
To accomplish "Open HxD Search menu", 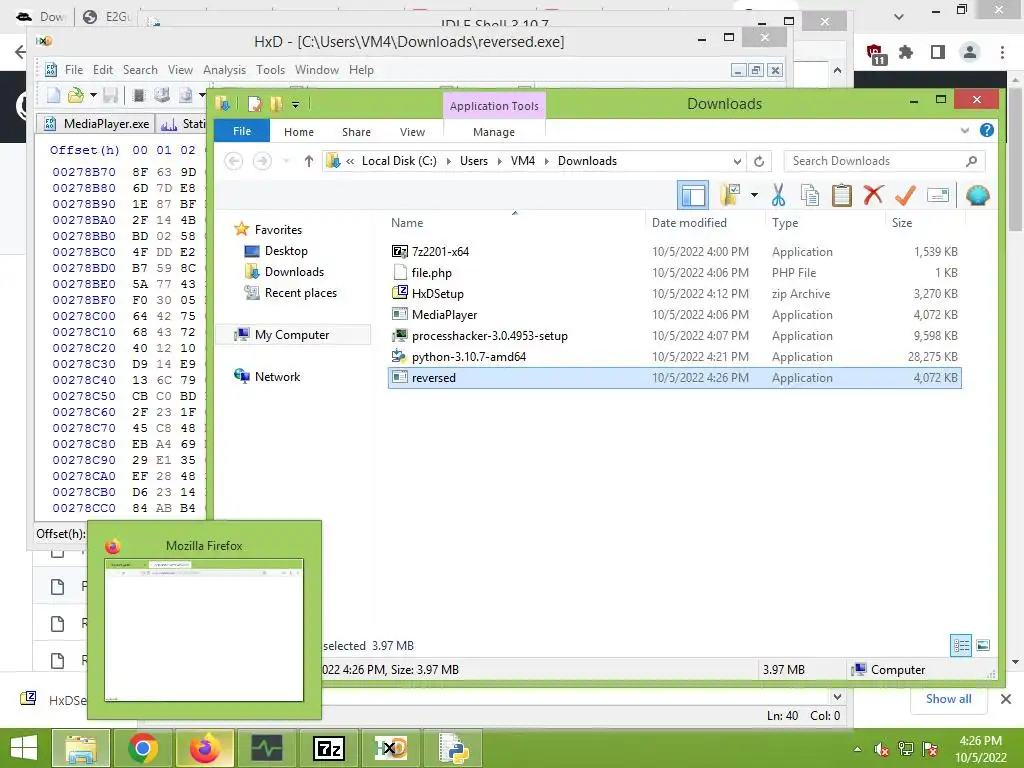I will pyautogui.click(x=140, y=70).
